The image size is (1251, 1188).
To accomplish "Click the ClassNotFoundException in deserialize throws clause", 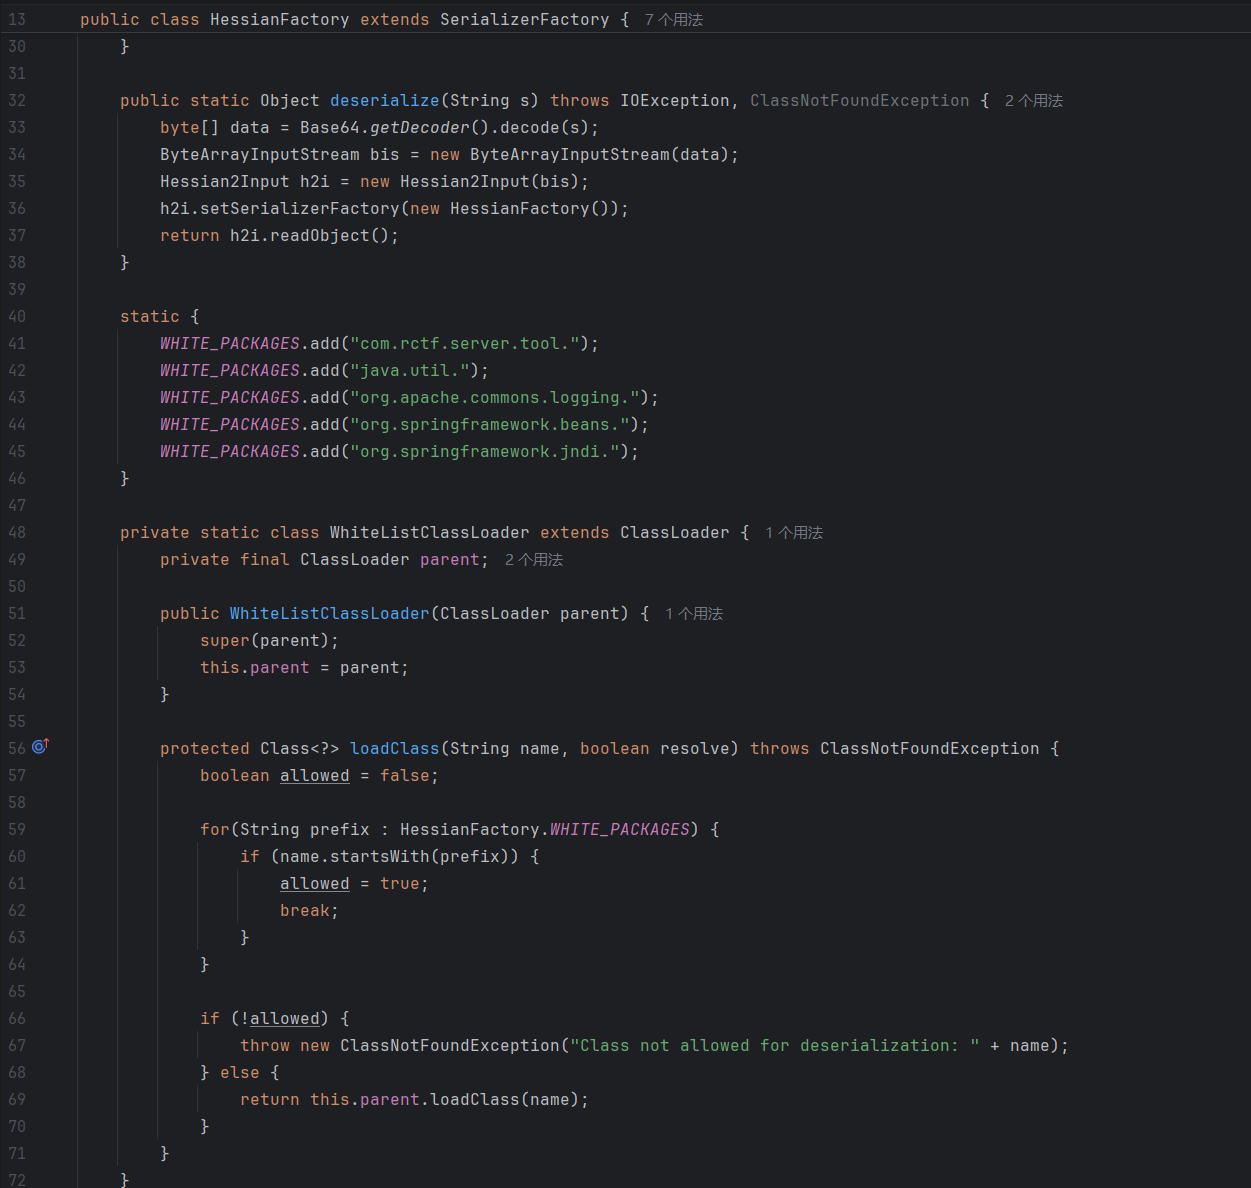I will (x=859, y=101).
